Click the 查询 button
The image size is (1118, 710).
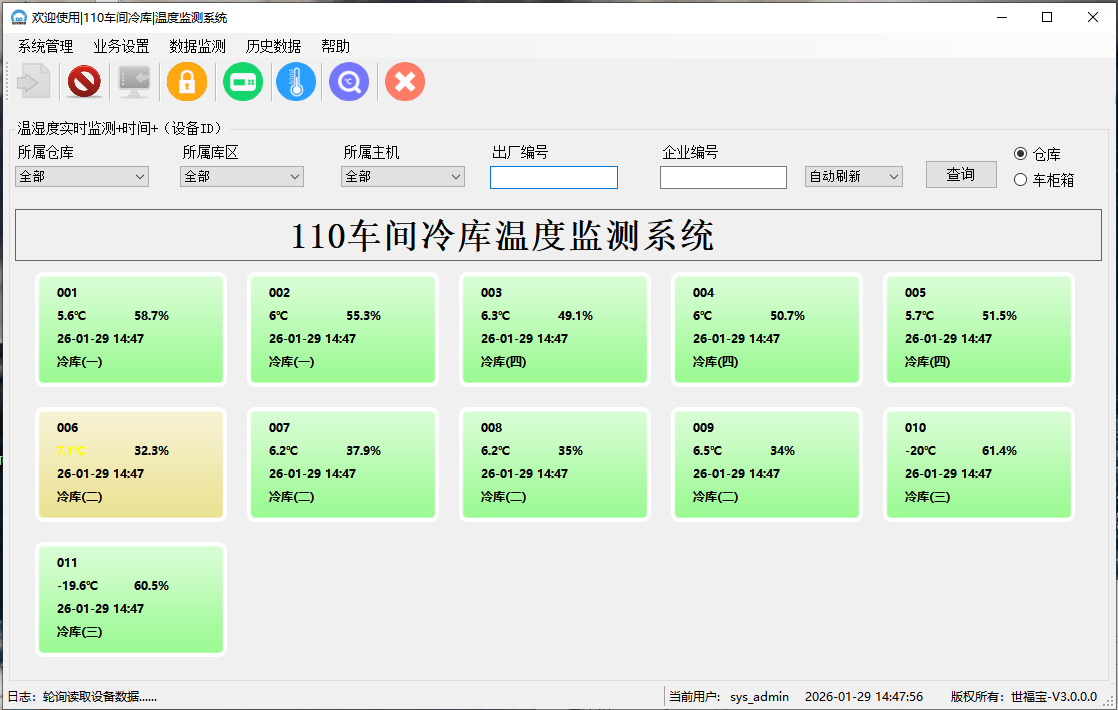pos(960,174)
